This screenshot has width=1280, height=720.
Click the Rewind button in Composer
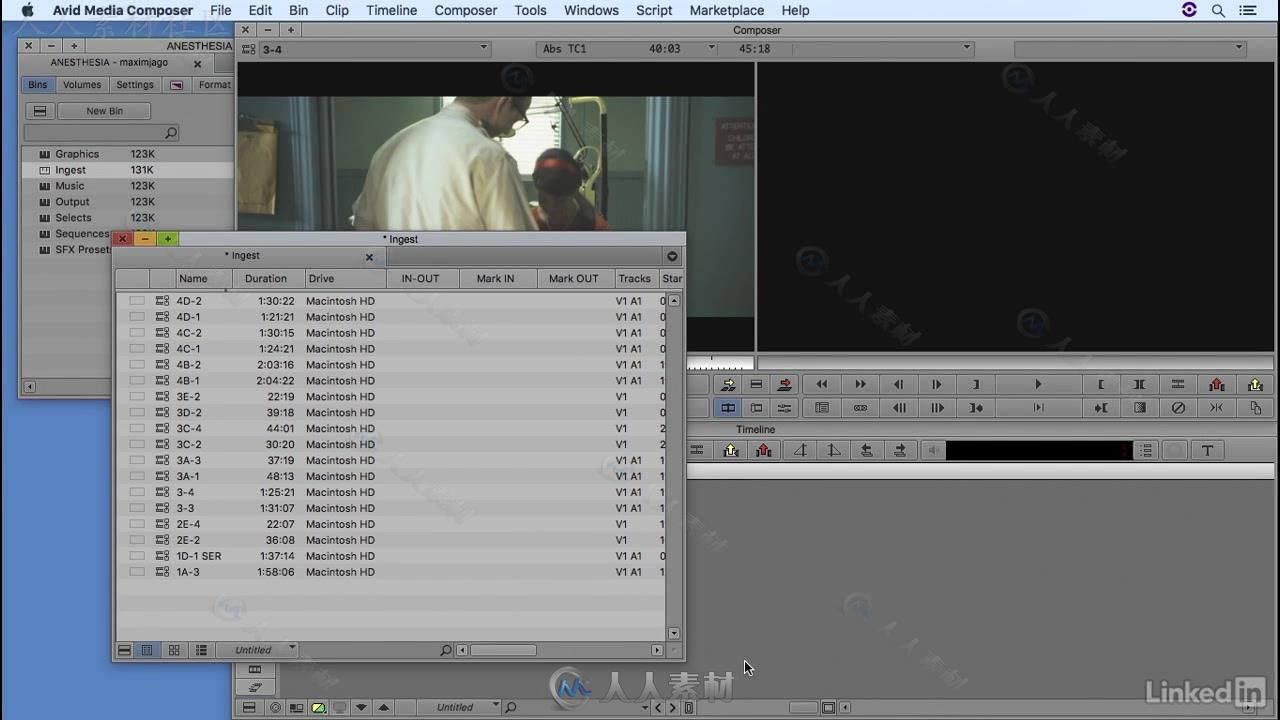point(822,384)
